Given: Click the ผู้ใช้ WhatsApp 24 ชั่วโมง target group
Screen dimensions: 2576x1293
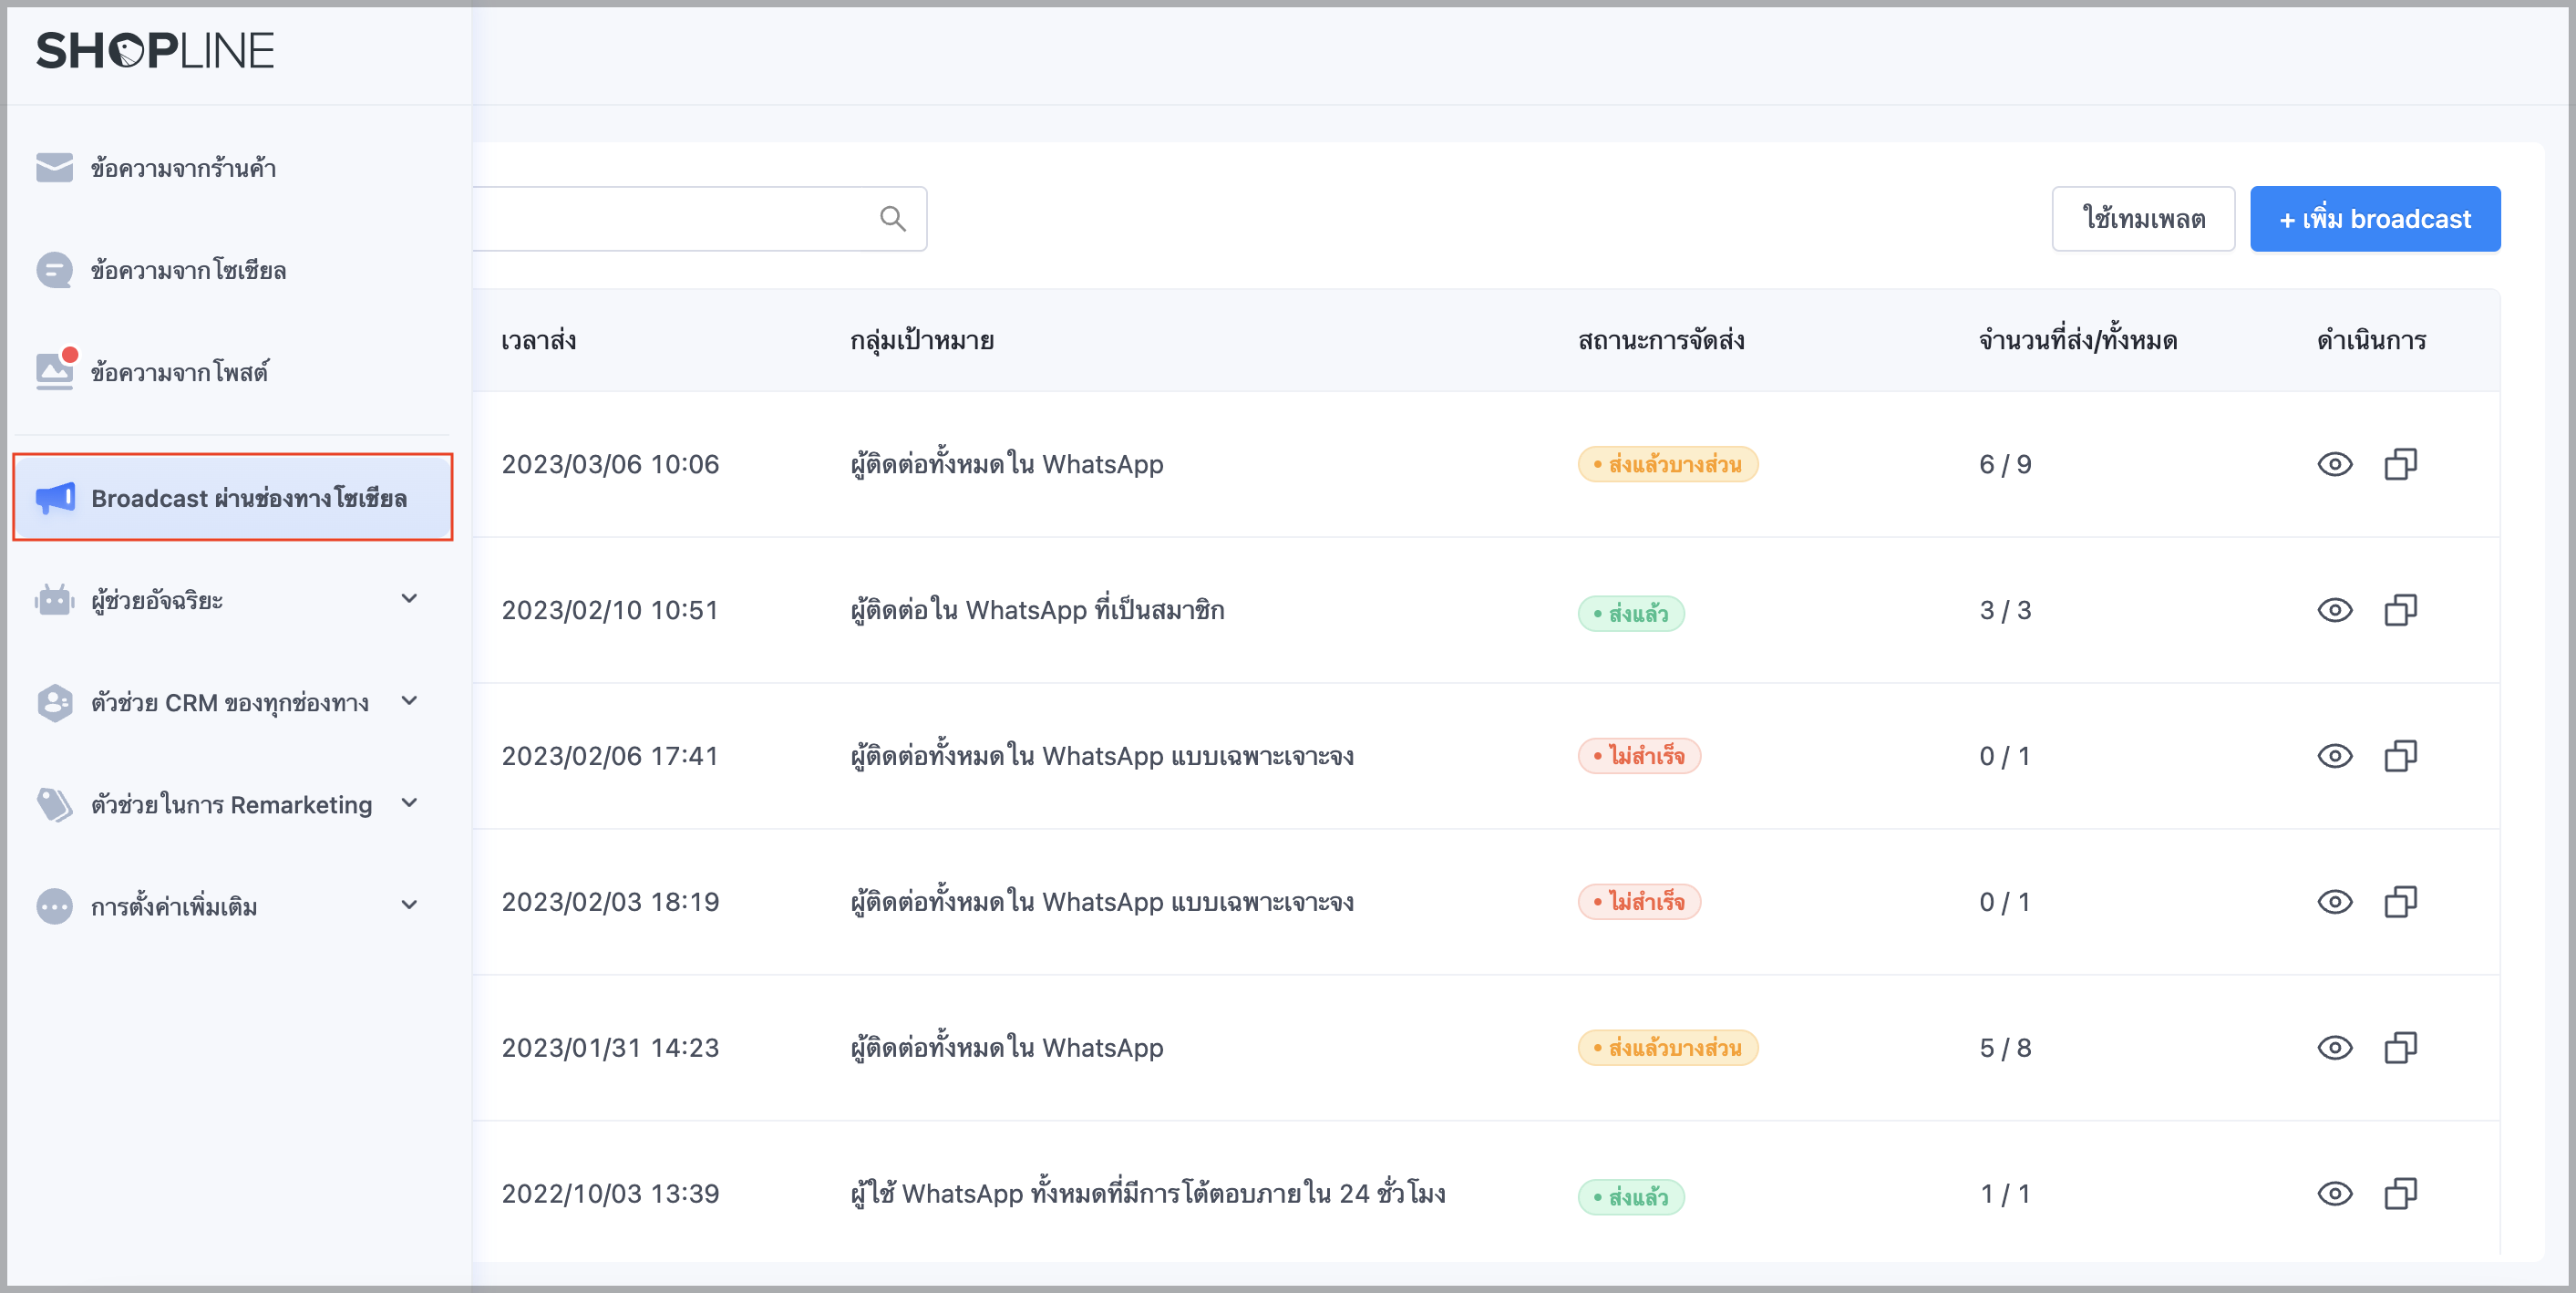Looking at the screenshot, I should pyautogui.click(x=1148, y=1193).
